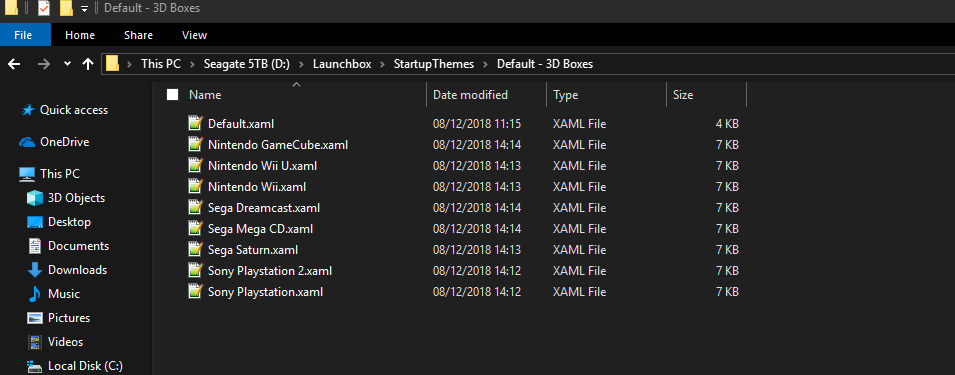Click the Quick access star icon
Viewport: 955px width, 375px height.
coord(27,110)
